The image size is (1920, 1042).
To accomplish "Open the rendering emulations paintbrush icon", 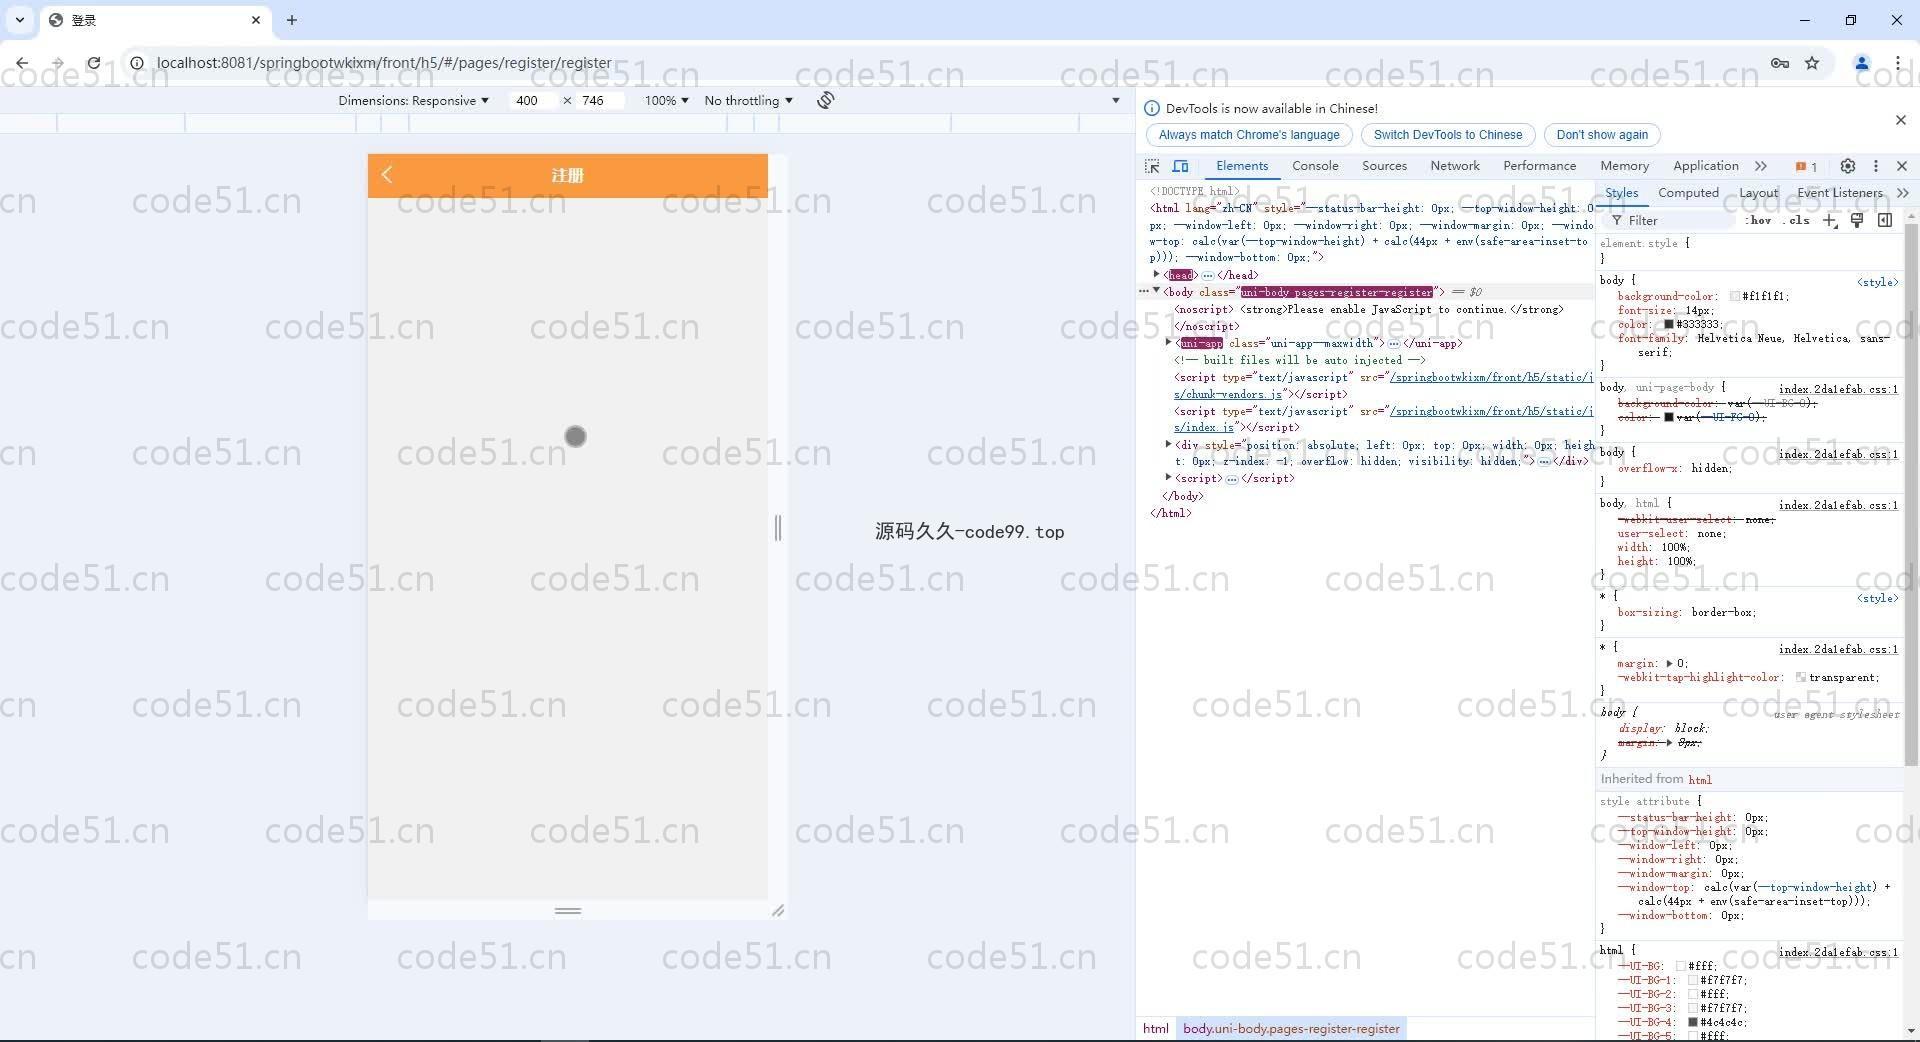I will tap(1857, 220).
